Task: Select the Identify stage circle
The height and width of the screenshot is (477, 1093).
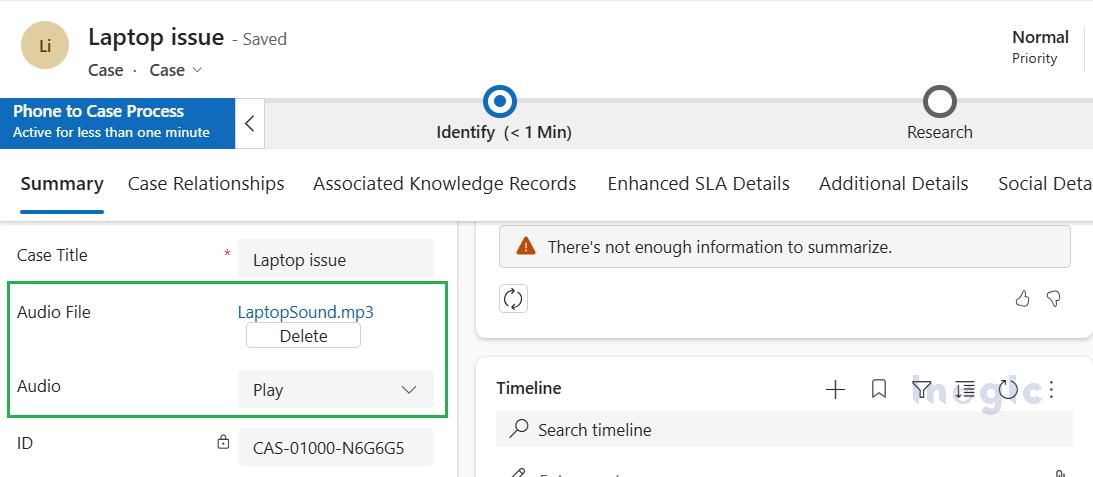Action: pos(499,102)
